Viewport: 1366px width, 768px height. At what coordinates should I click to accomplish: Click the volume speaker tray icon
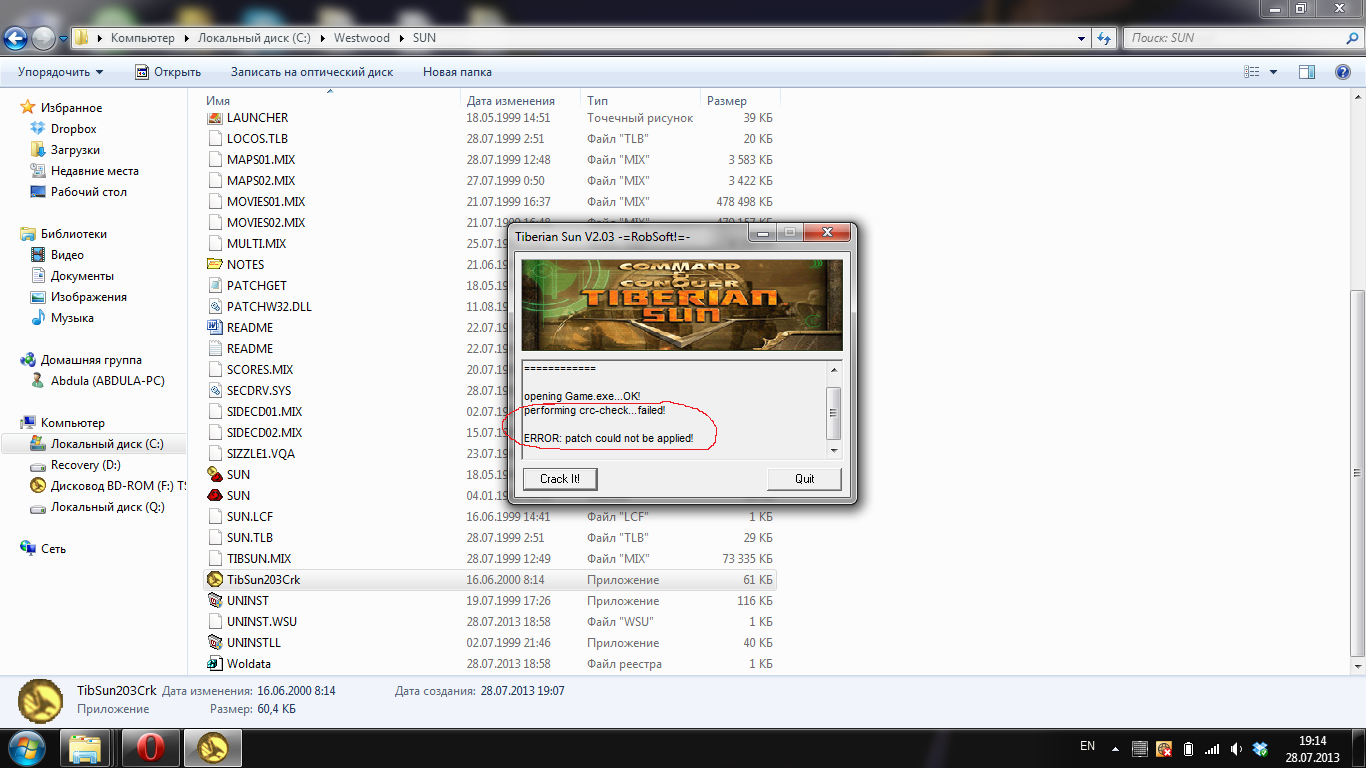point(1237,748)
